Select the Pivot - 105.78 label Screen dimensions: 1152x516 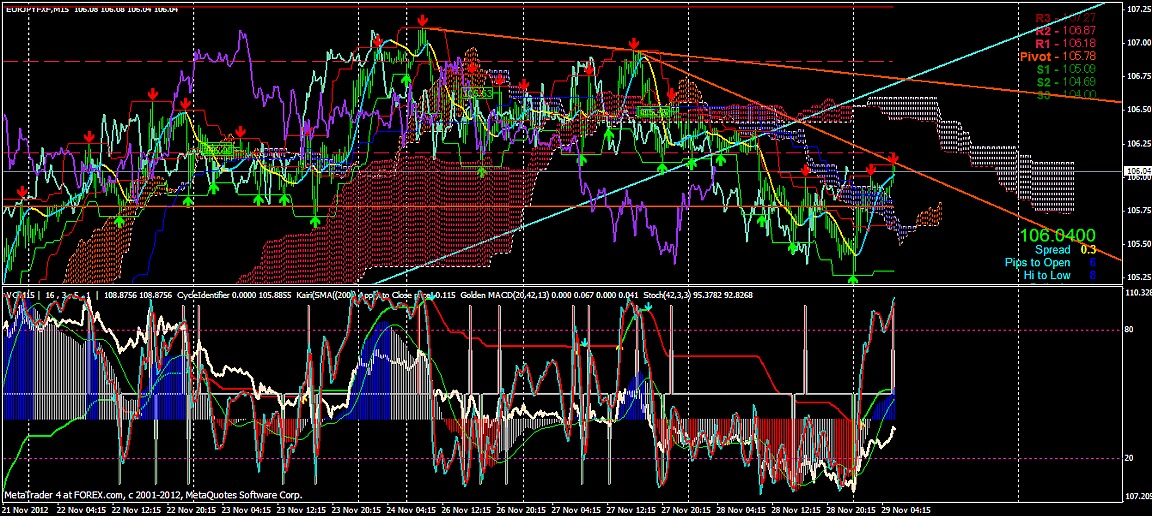pyautogui.click(x=1060, y=56)
